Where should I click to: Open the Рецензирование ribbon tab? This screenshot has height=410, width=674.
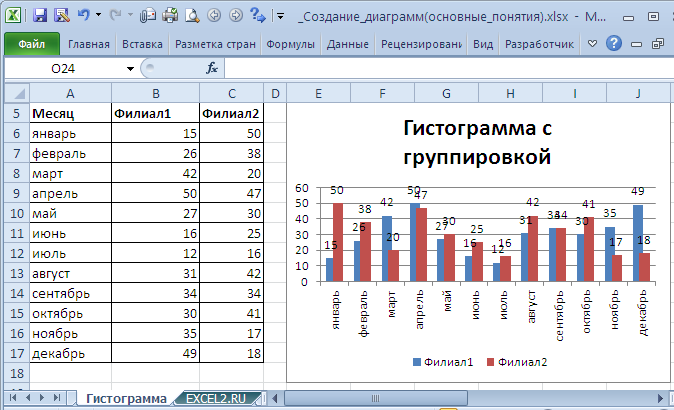click(x=421, y=44)
